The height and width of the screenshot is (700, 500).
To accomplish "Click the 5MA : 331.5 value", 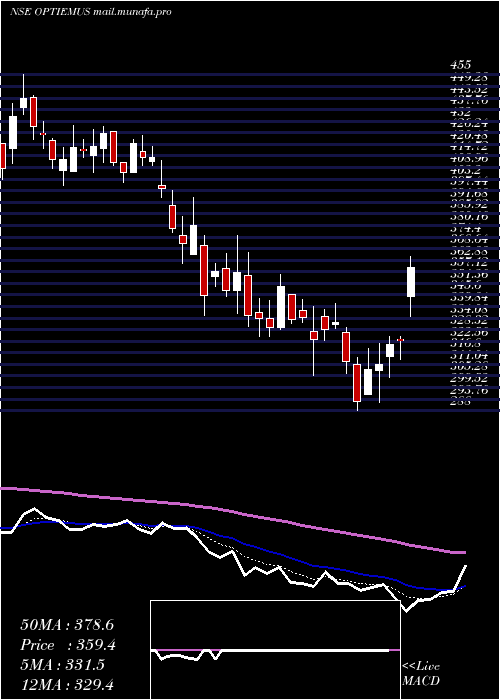I will click(62, 665).
